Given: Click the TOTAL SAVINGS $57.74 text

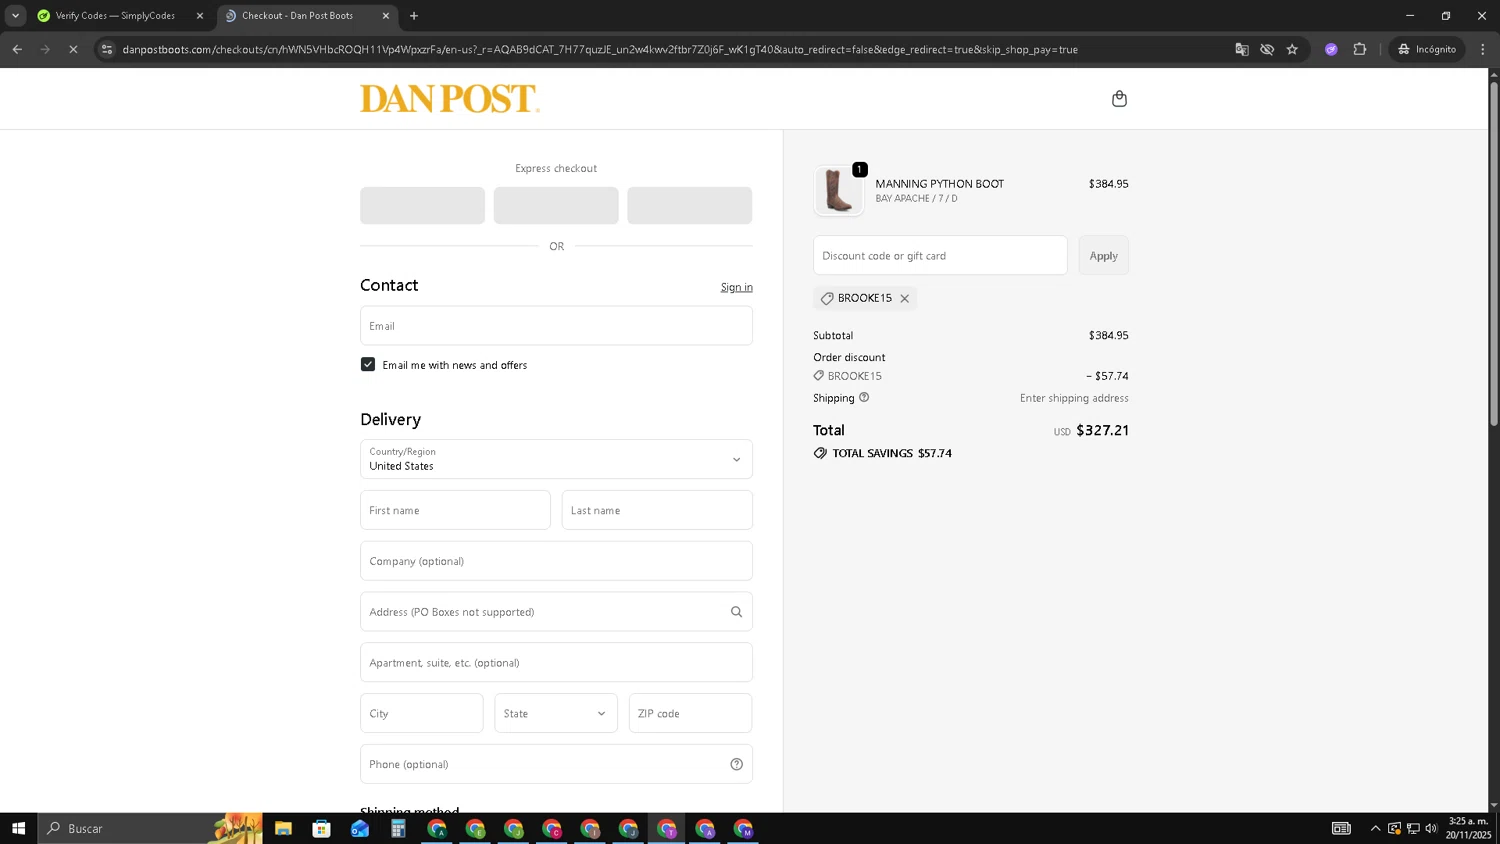Looking at the screenshot, I should [x=891, y=453].
